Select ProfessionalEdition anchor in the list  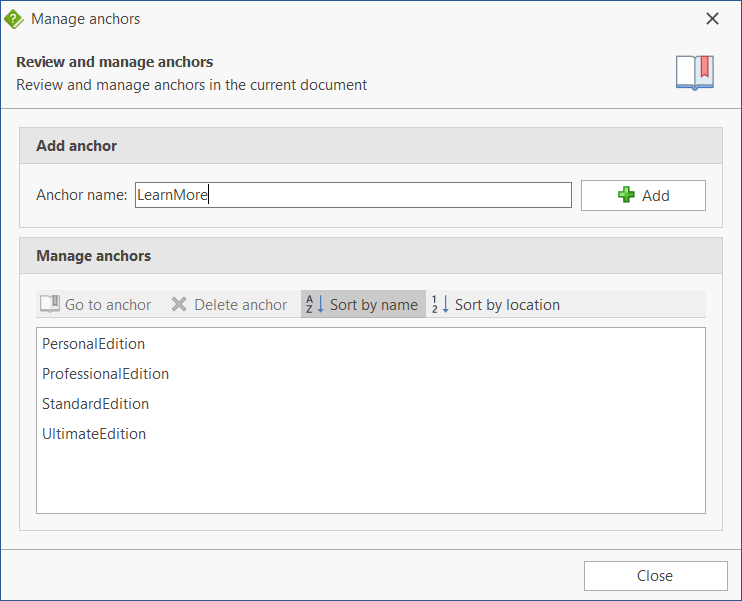click(105, 374)
